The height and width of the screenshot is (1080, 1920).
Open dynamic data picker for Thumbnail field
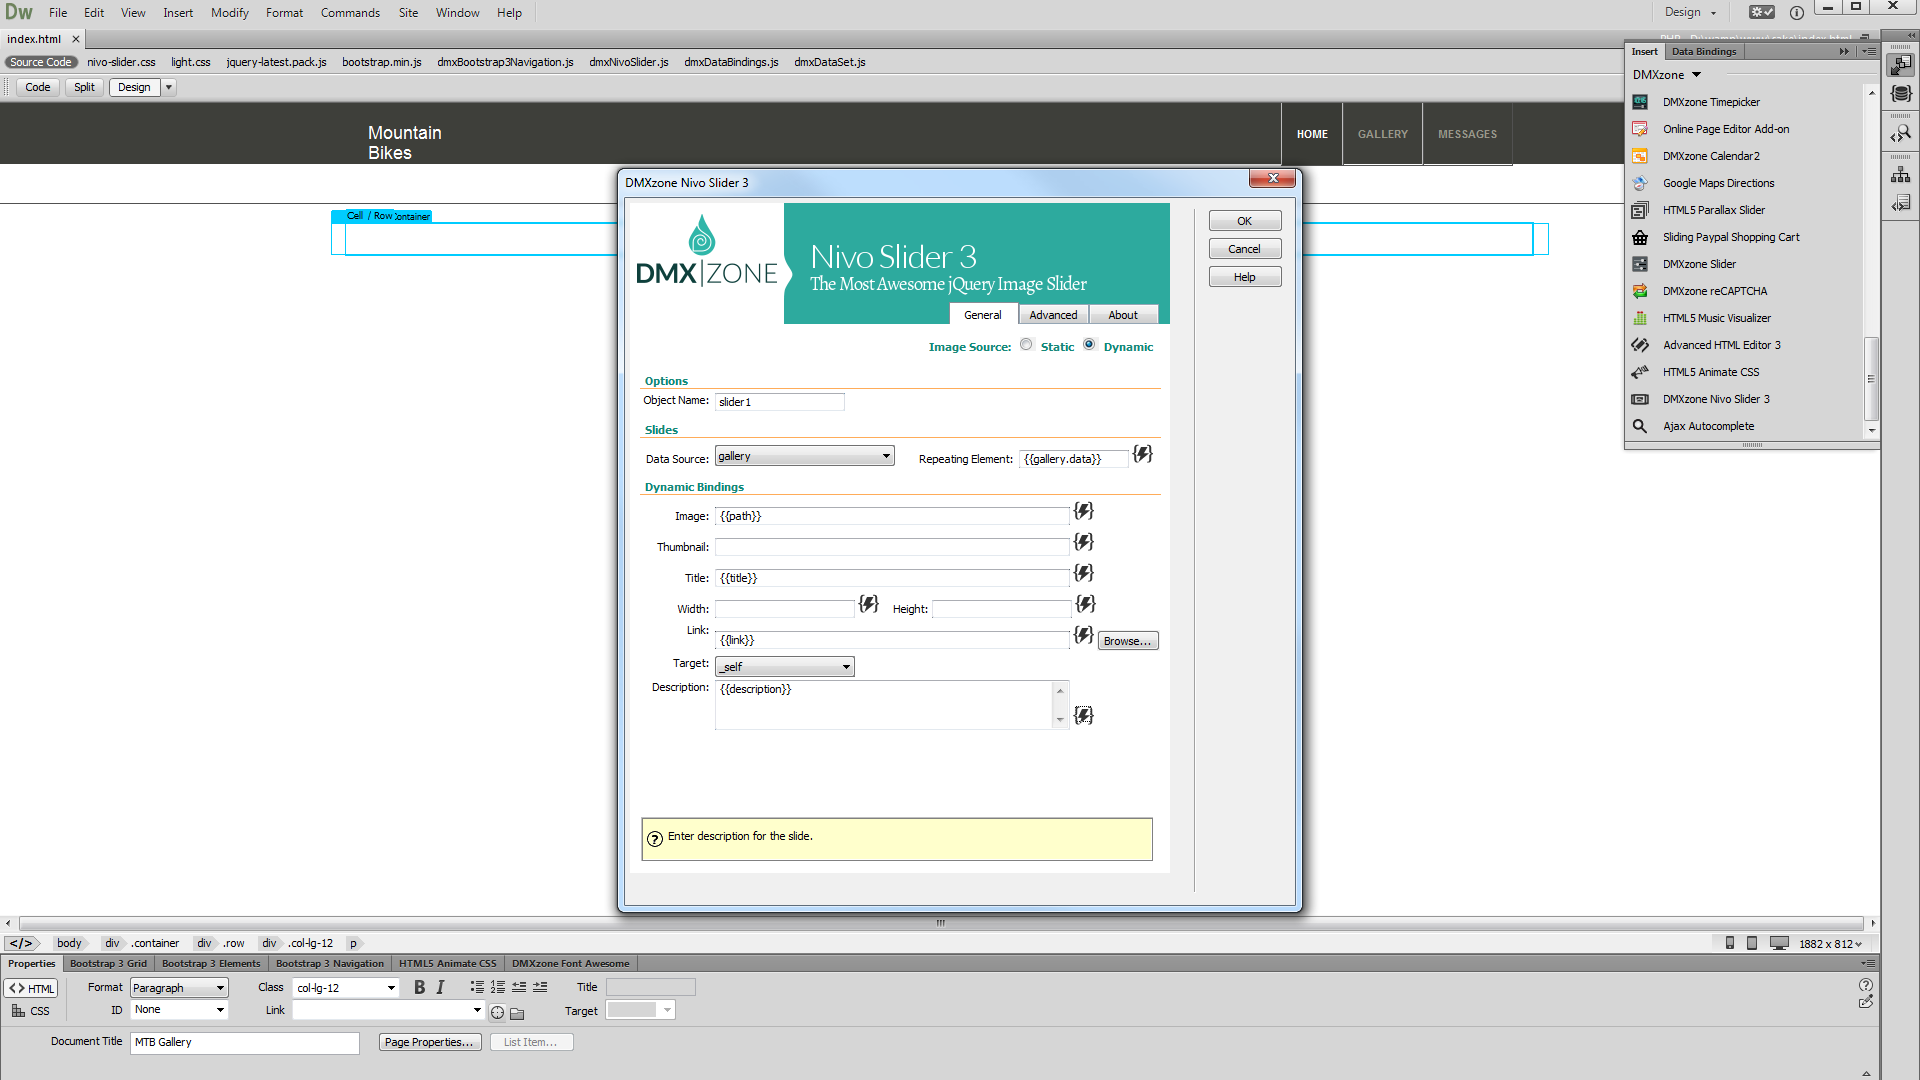click(x=1083, y=542)
